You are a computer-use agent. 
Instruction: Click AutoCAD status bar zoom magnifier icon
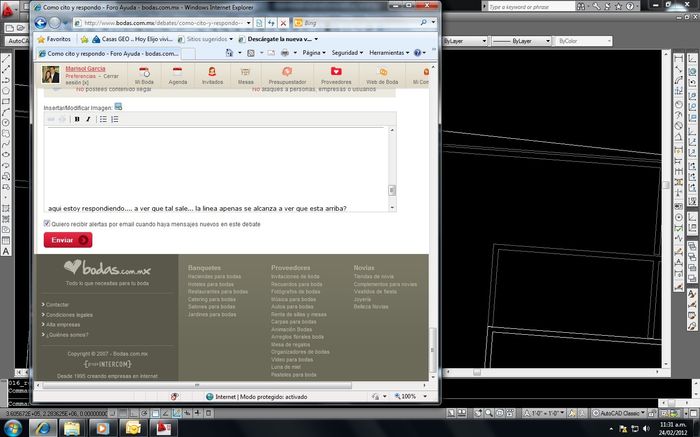coord(489,413)
